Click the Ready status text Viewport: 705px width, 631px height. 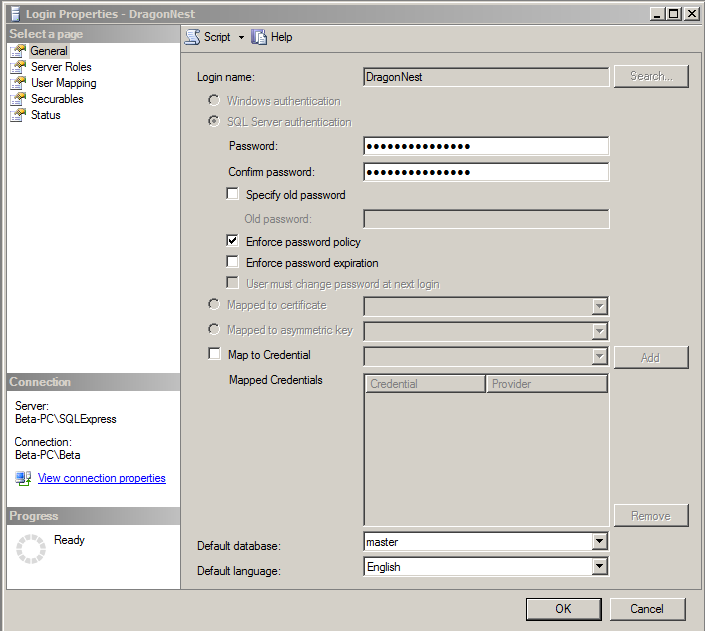[x=69, y=540]
